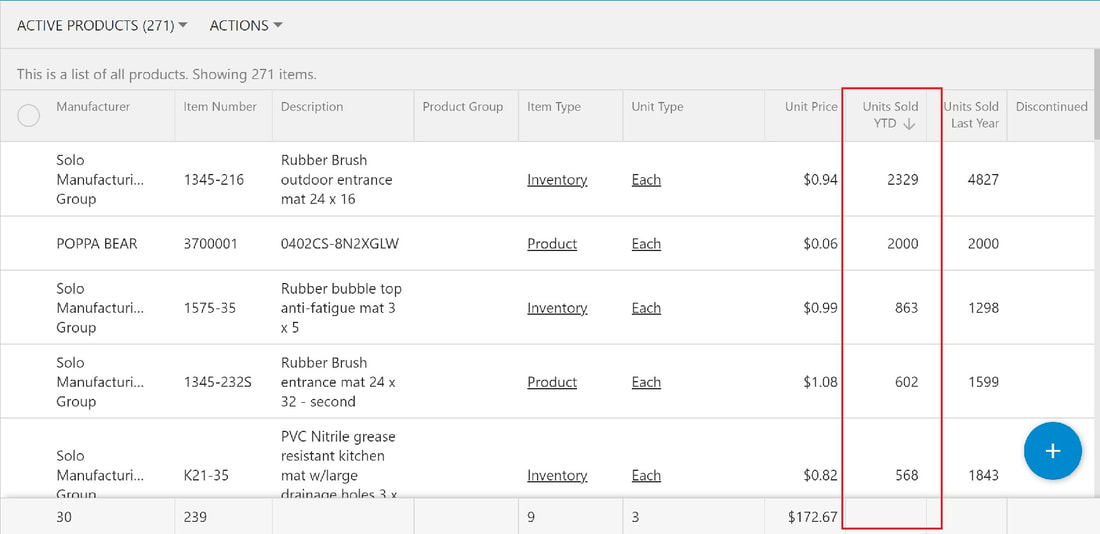Select item number 1345-232S
Viewport: 1100px width, 534px height.
pos(218,382)
